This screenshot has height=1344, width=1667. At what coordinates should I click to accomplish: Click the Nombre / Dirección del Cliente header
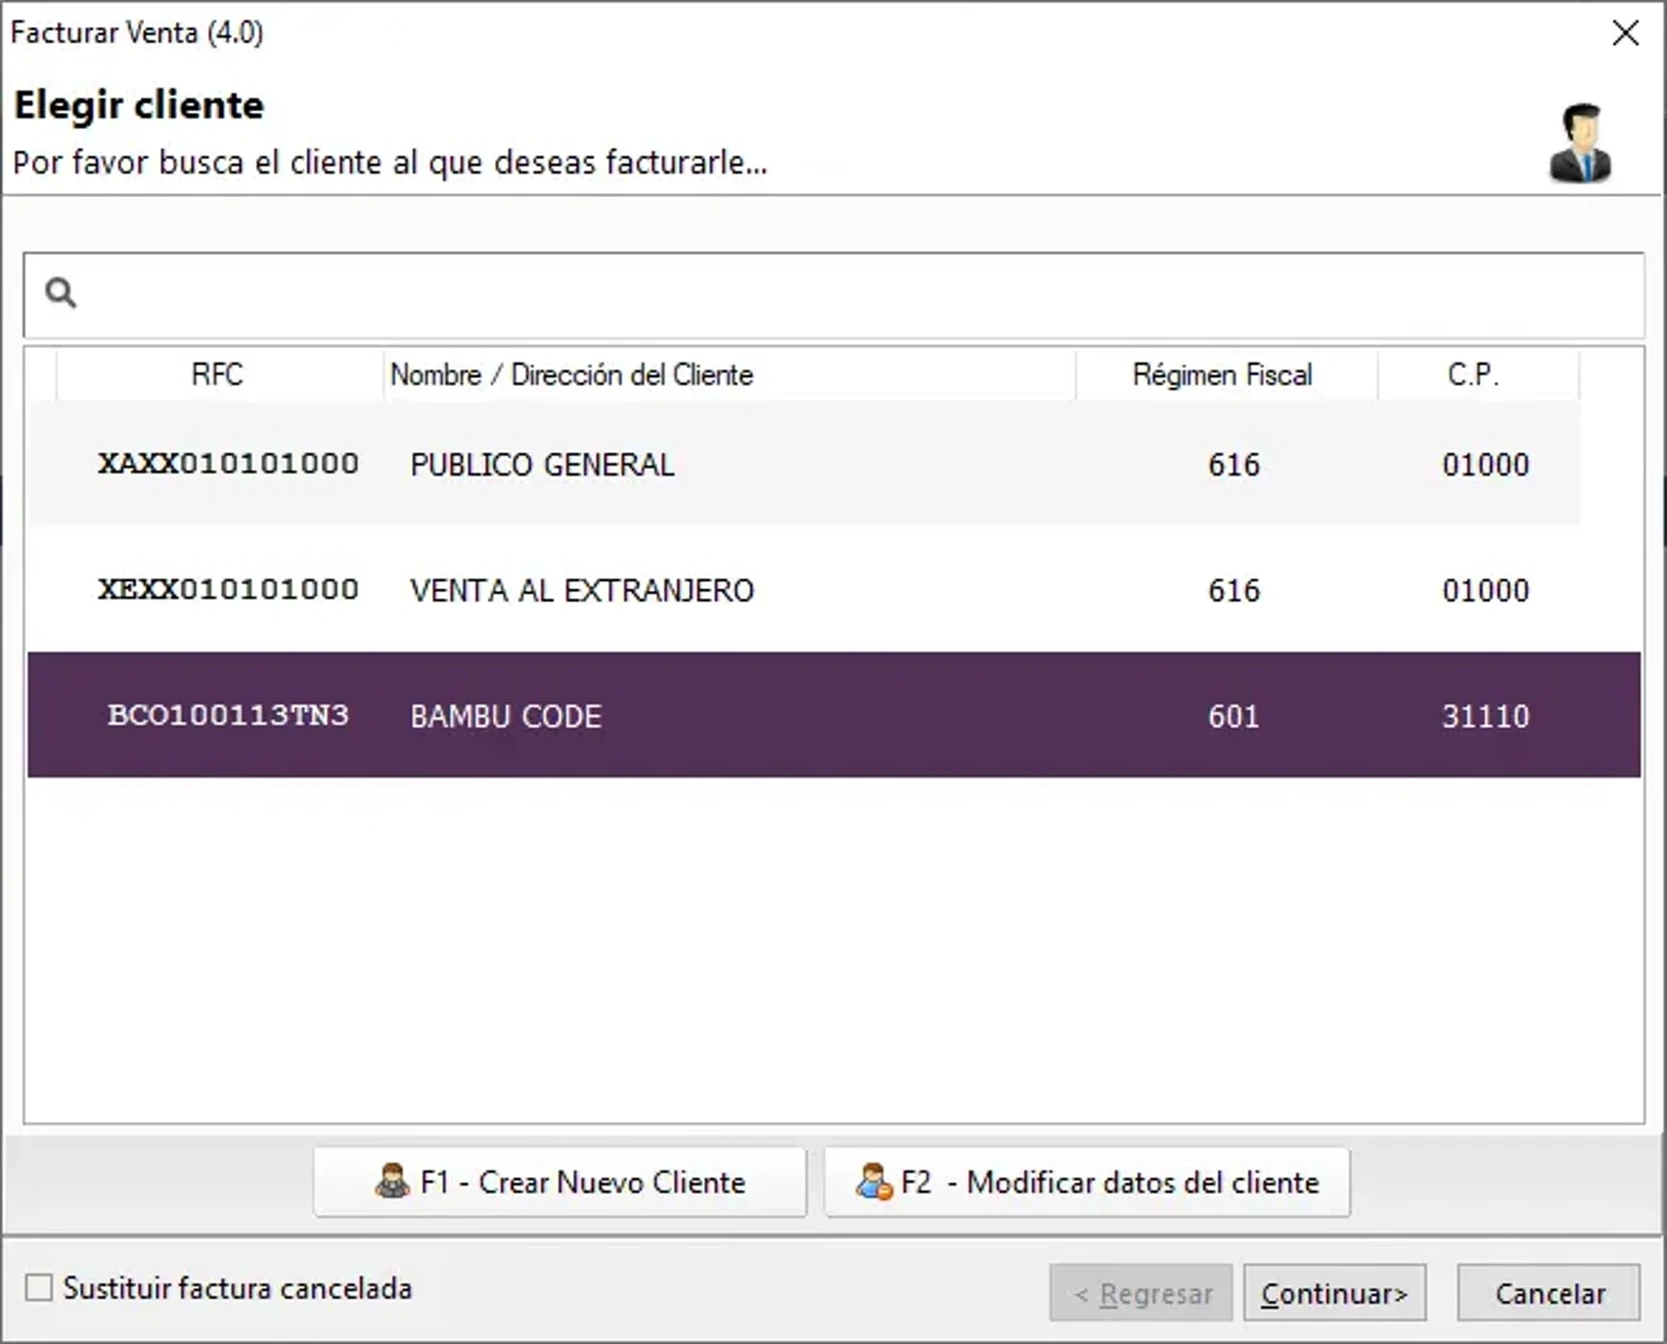click(x=571, y=375)
